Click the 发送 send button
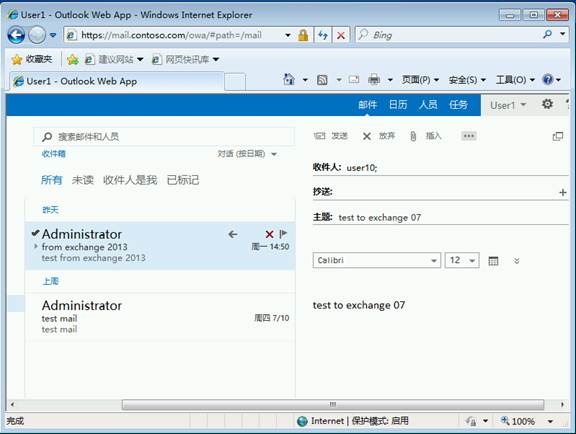The width and height of the screenshot is (576, 434). 331,136
